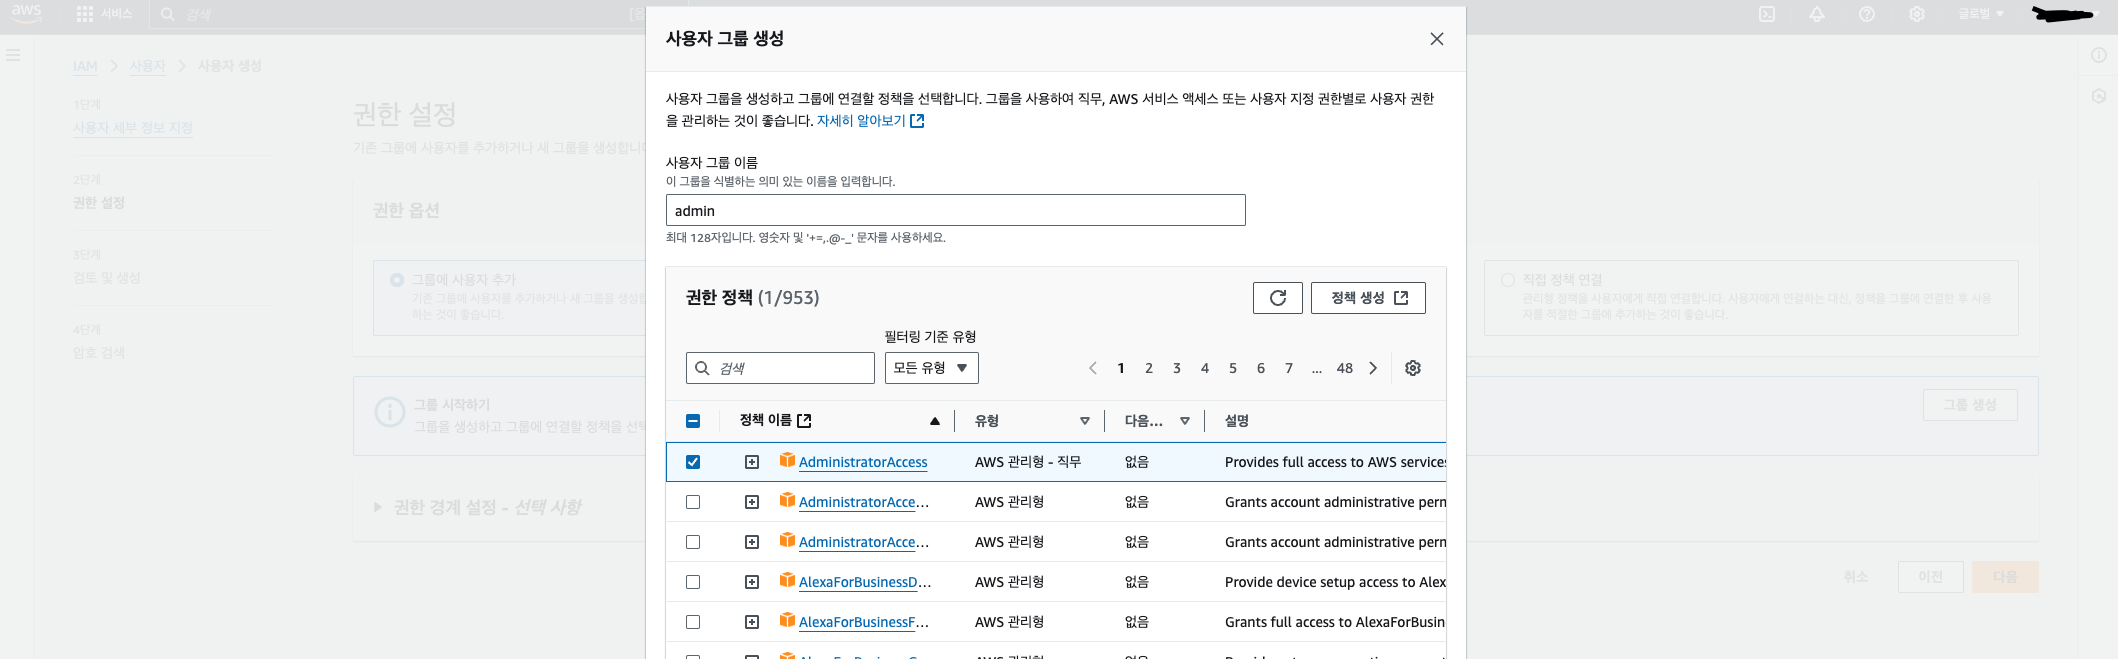Click the external link icon beside 정책 이름
This screenshot has width=2118, height=659.
804,421
